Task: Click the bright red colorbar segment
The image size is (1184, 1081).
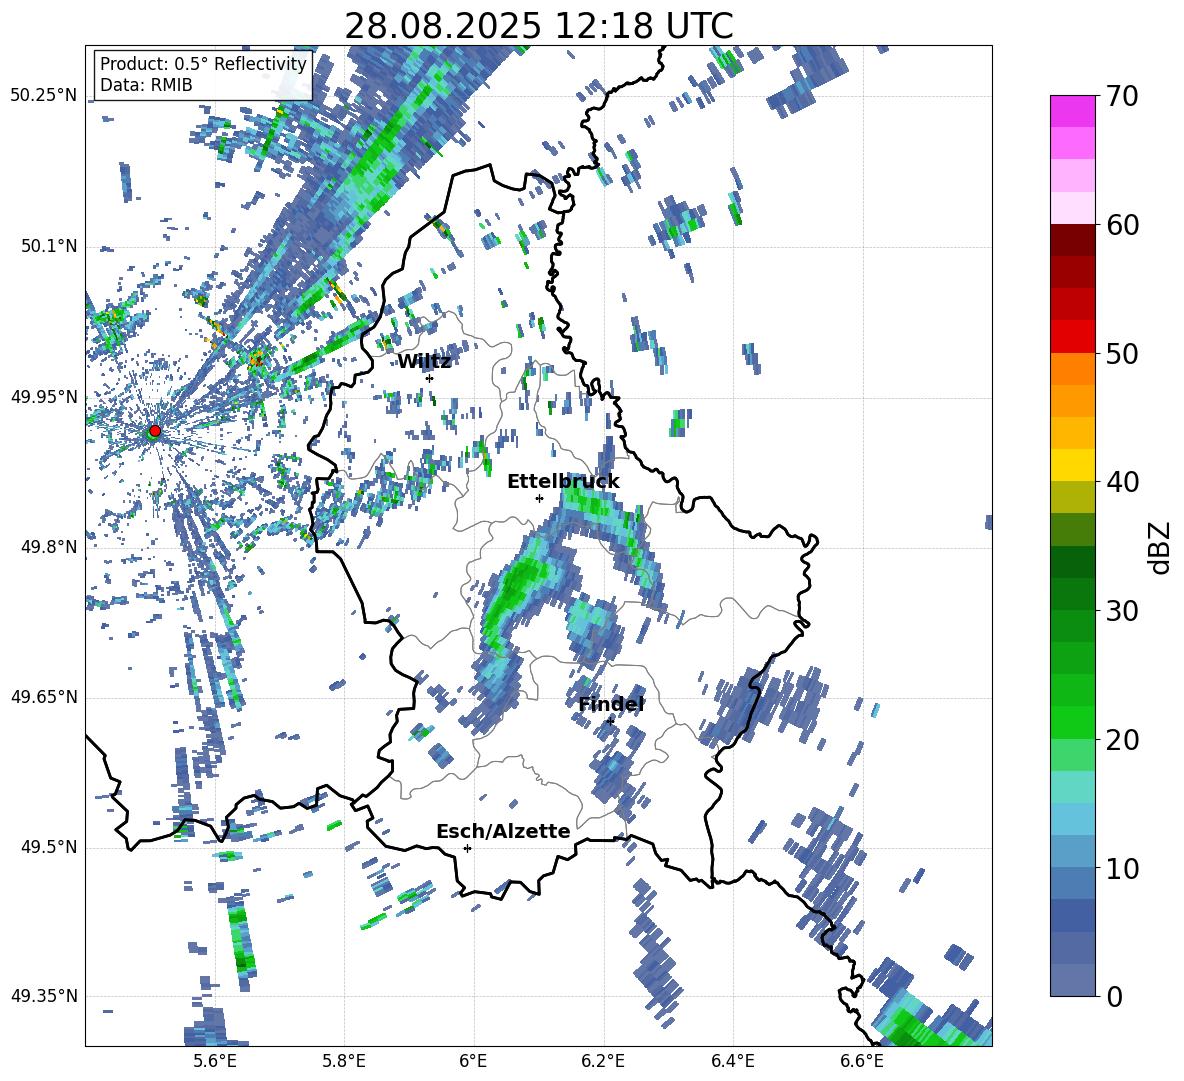Action: tap(1072, 337)
